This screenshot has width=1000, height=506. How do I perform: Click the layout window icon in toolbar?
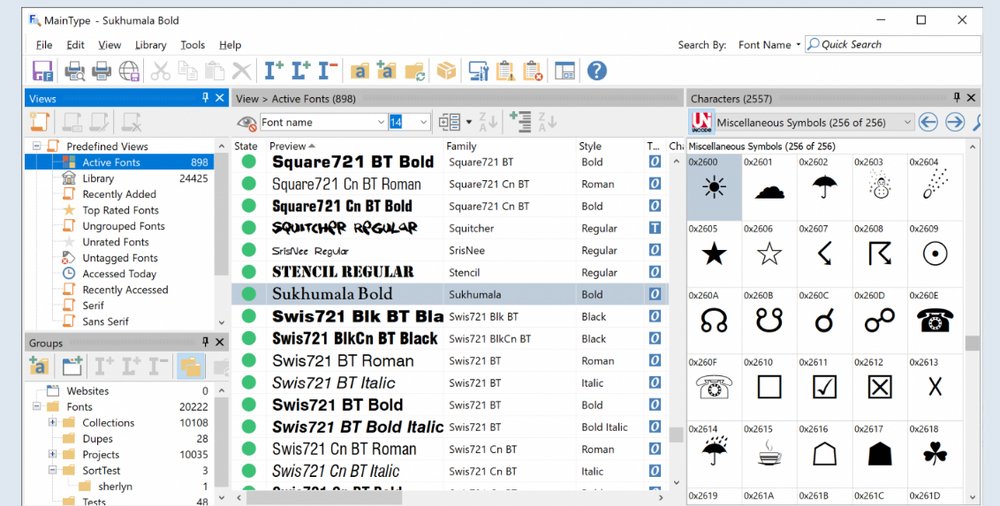click(564, 71)
